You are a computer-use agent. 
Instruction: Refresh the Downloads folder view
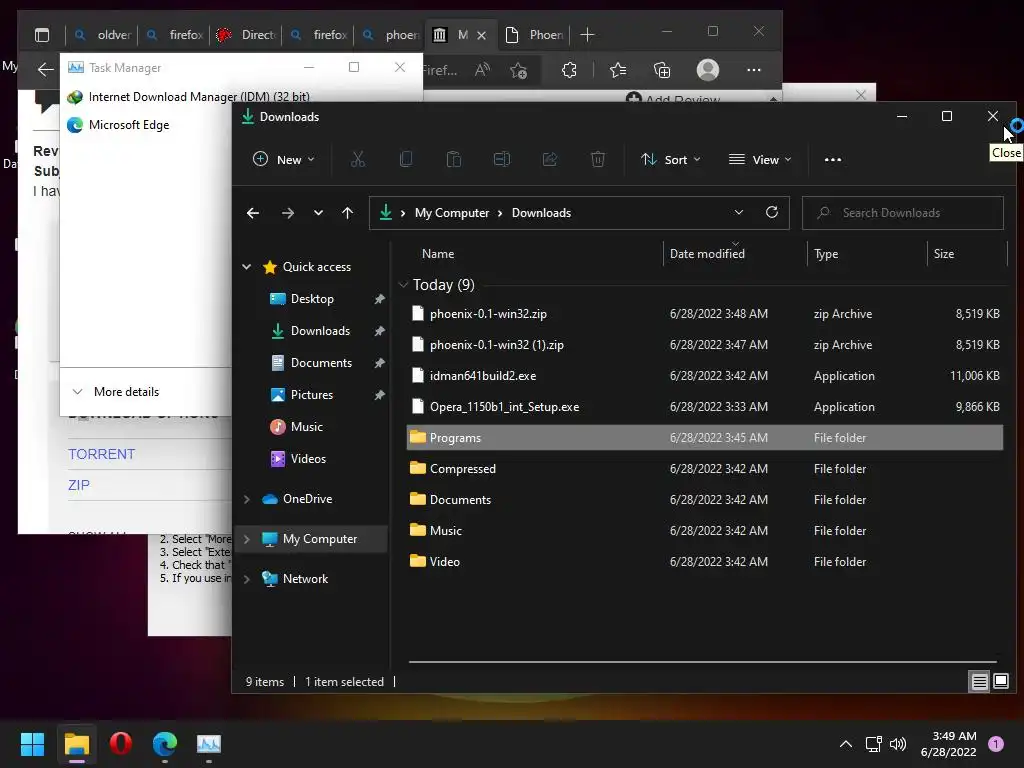pyautogui.click(x=772, y=212)
